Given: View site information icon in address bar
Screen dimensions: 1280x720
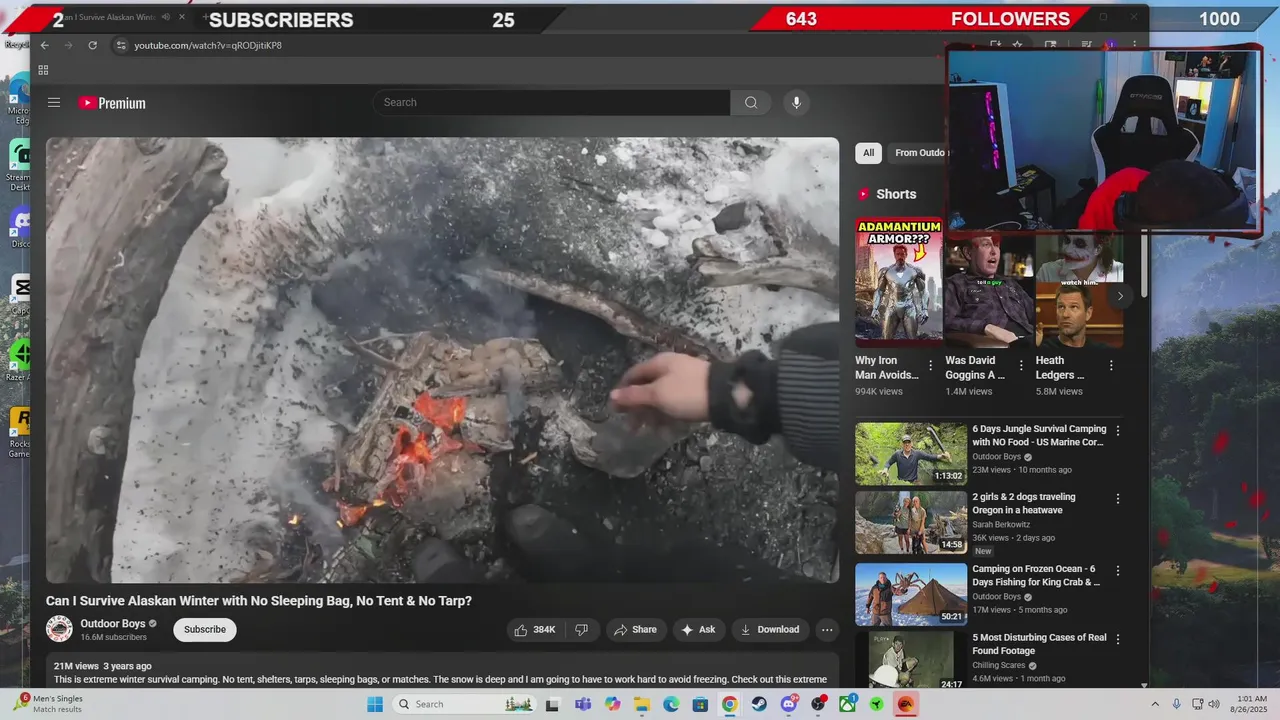Looking at the screenshot, I should (x=121, y=45).
